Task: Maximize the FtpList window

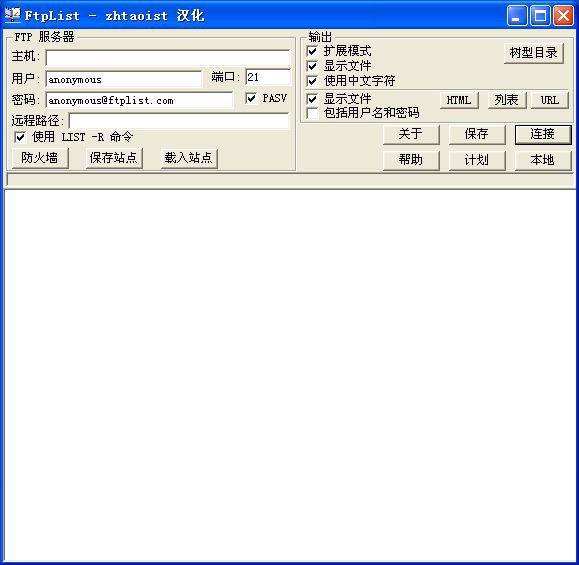Action: pos(540,16)
